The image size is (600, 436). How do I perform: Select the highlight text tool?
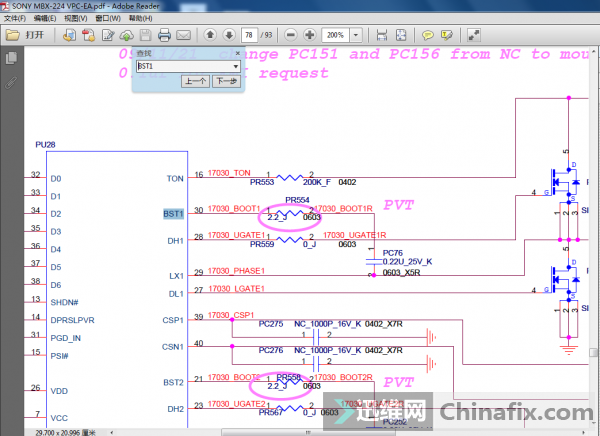[x=447, y=35]
